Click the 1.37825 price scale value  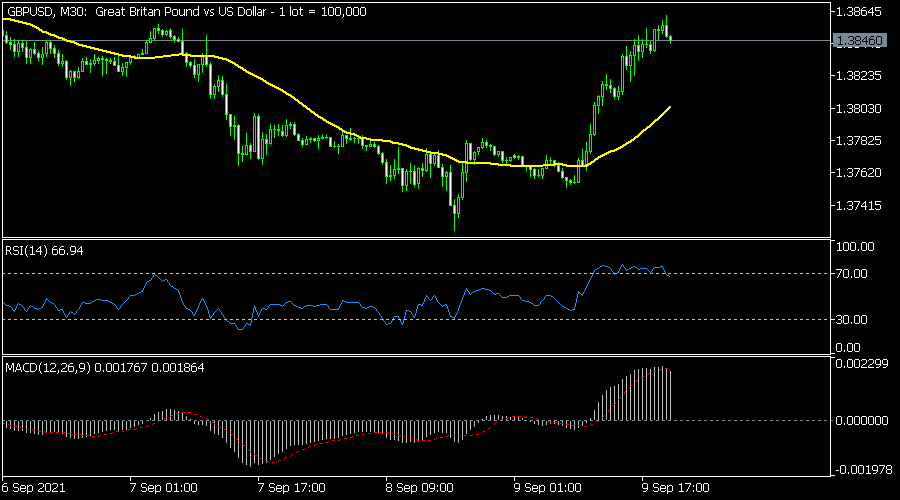(859, 141)
